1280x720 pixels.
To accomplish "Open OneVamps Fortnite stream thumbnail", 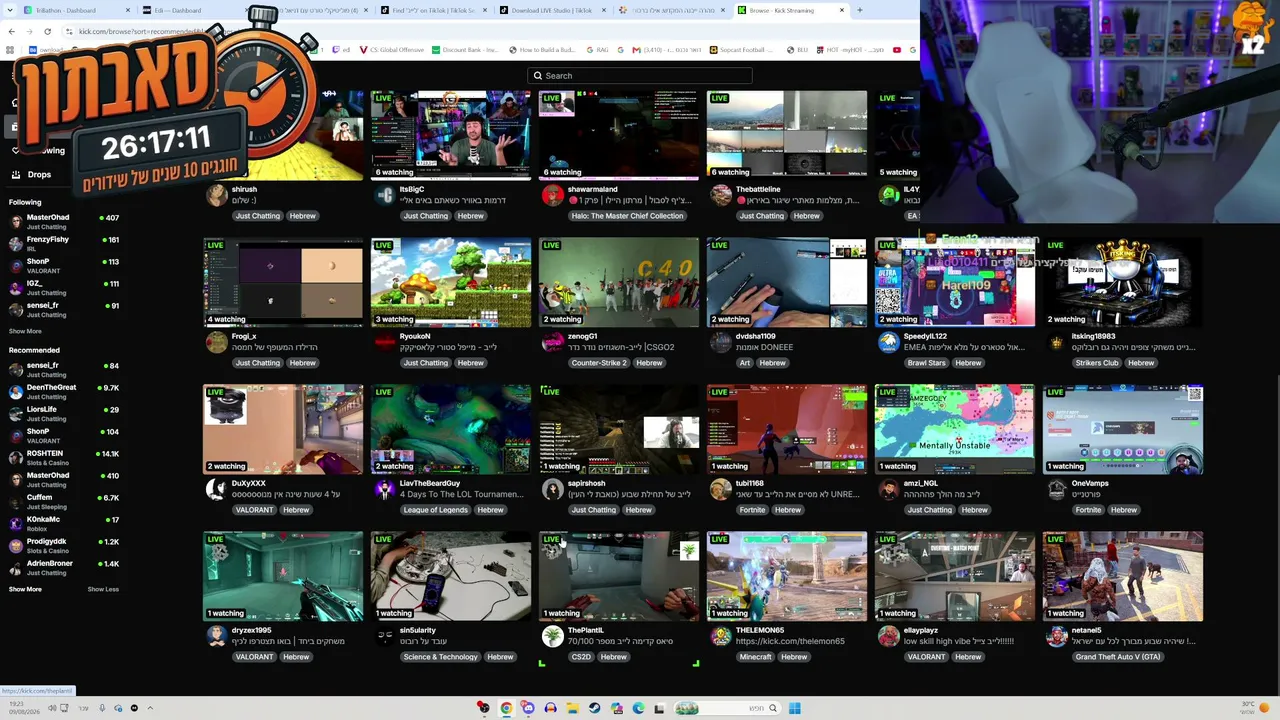I will (1123, 430).
